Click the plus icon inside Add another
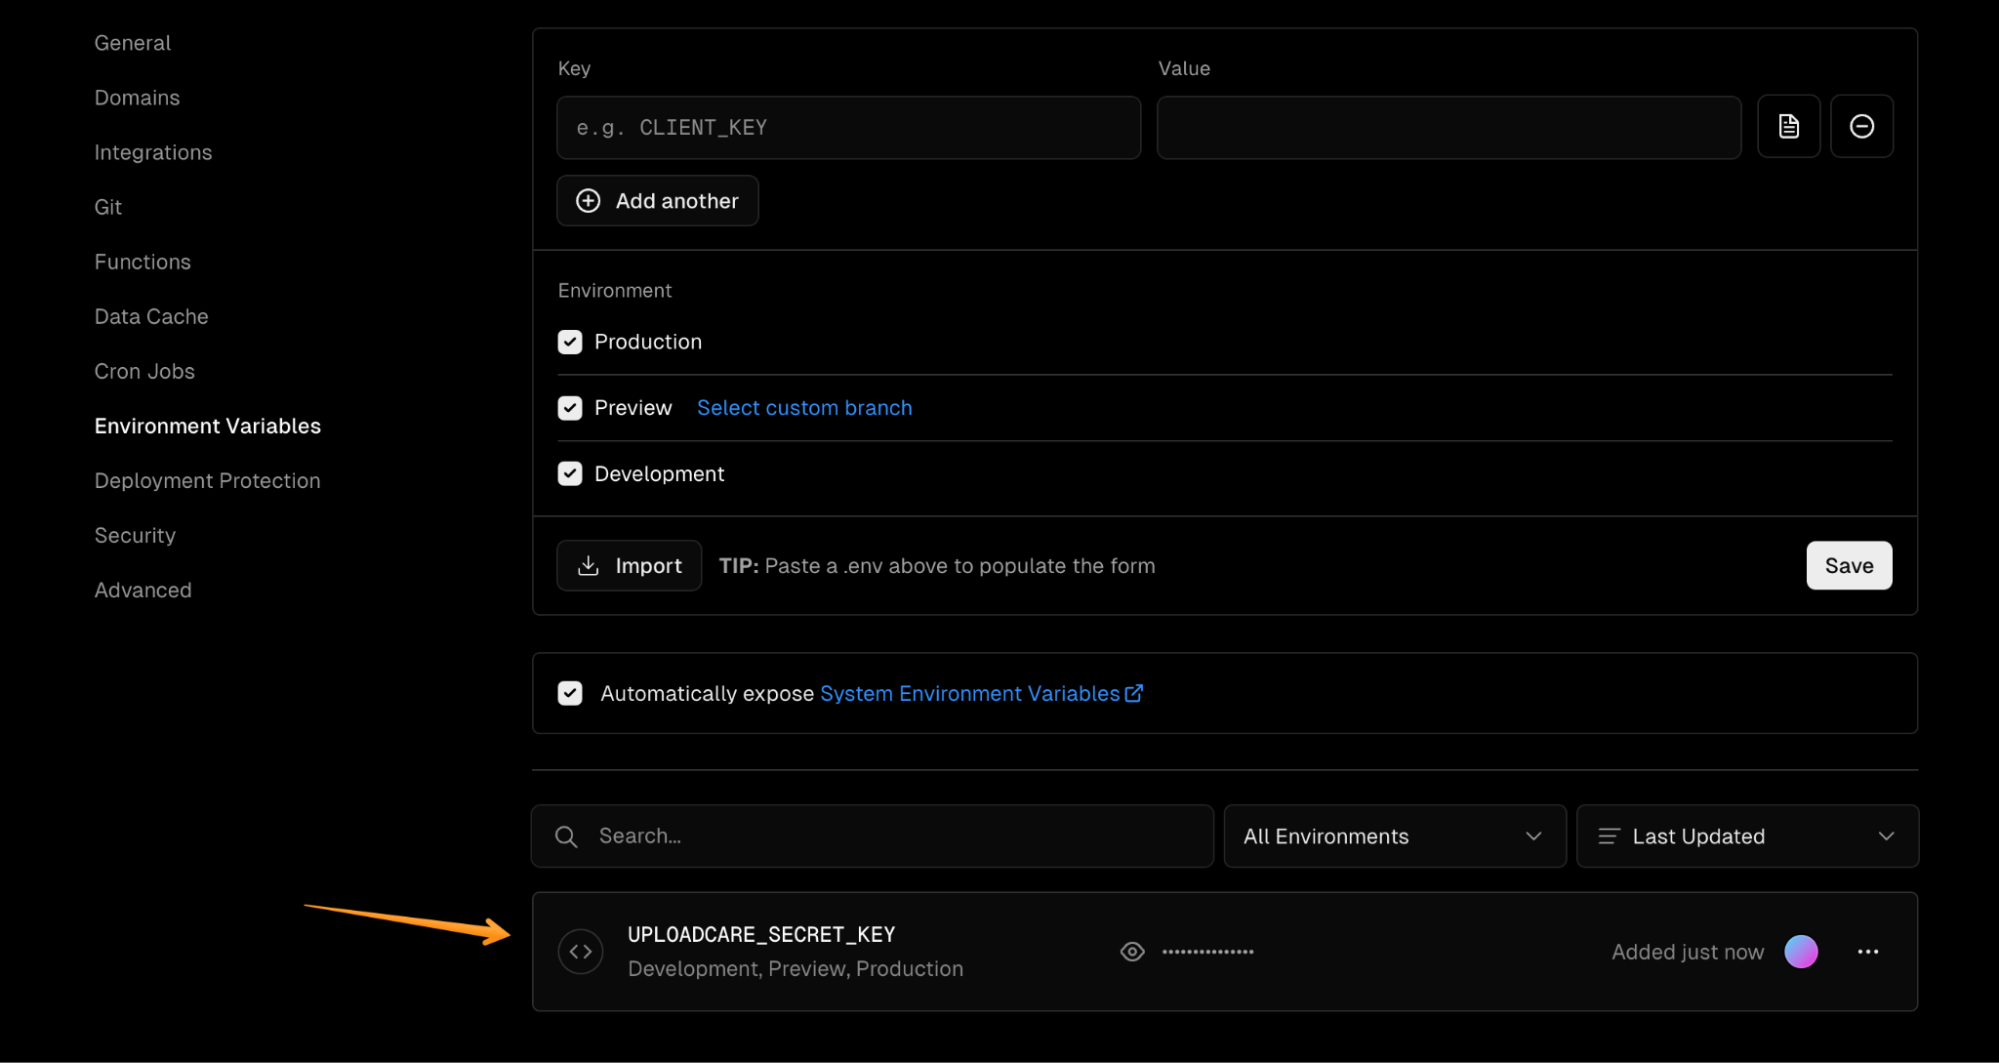This screenshot has width=1999, height=1063. point(588,200)
